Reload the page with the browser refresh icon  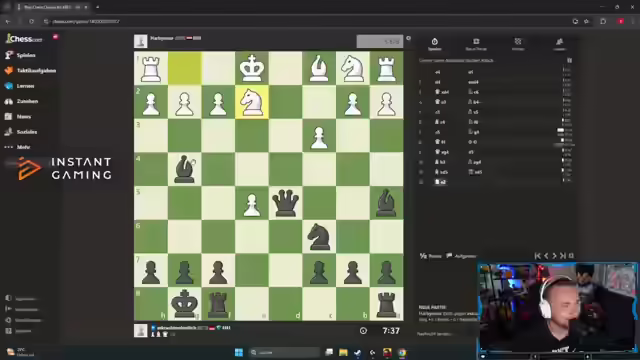[31, 21]
